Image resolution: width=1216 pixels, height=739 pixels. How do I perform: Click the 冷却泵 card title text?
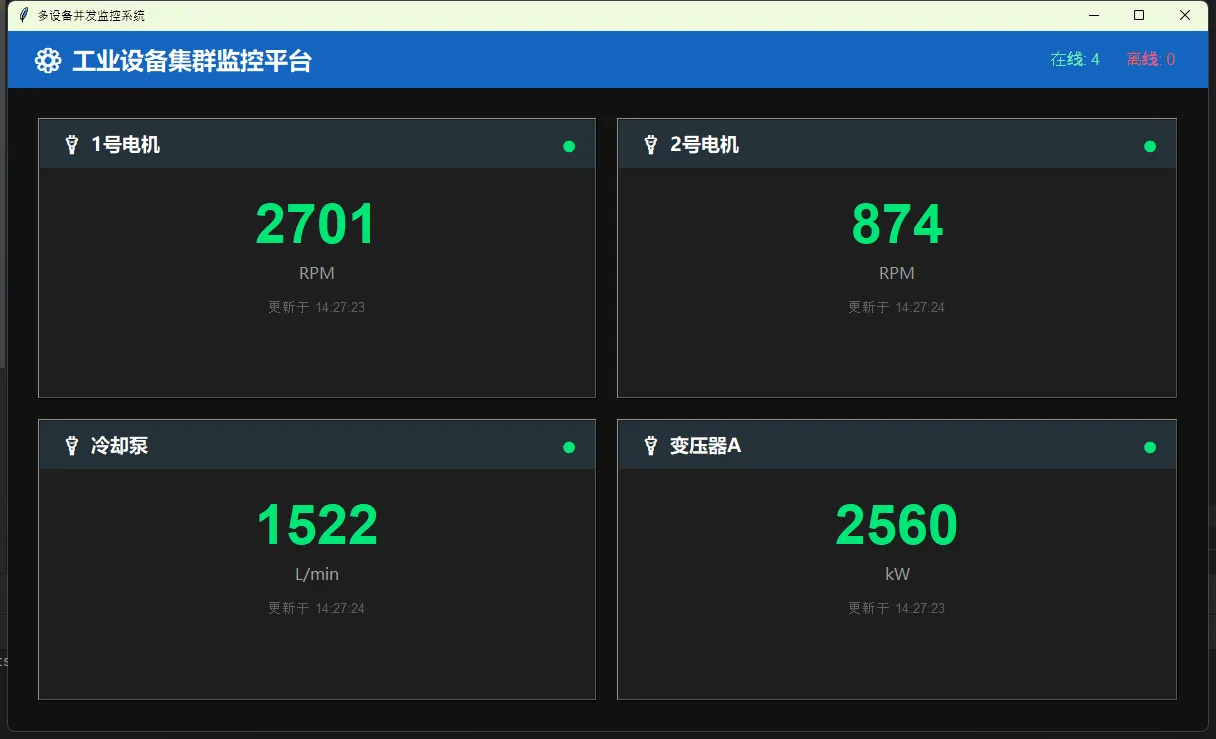click(119, 446)
